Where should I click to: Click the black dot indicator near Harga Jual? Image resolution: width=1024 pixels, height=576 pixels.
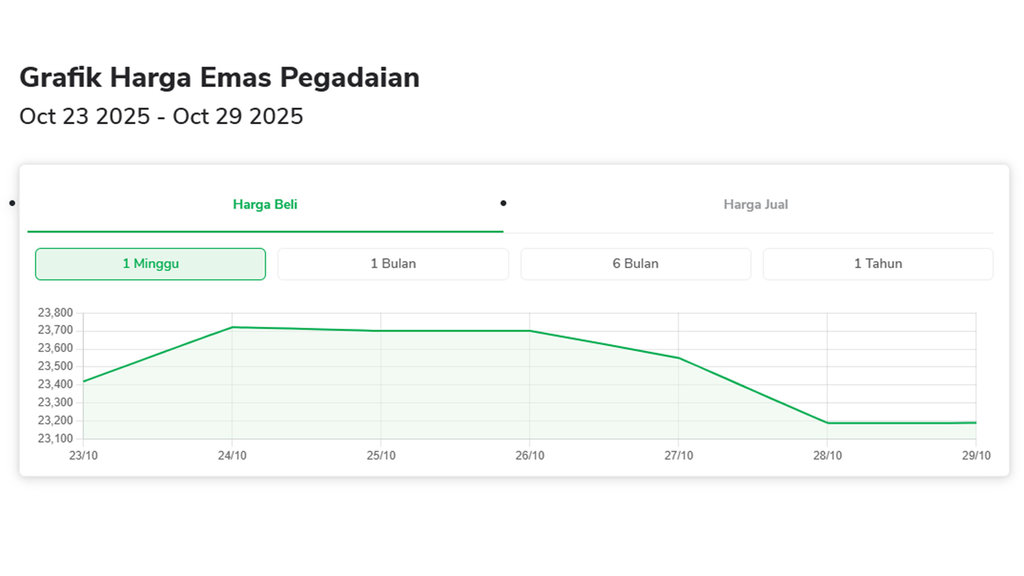click(503, 204)
